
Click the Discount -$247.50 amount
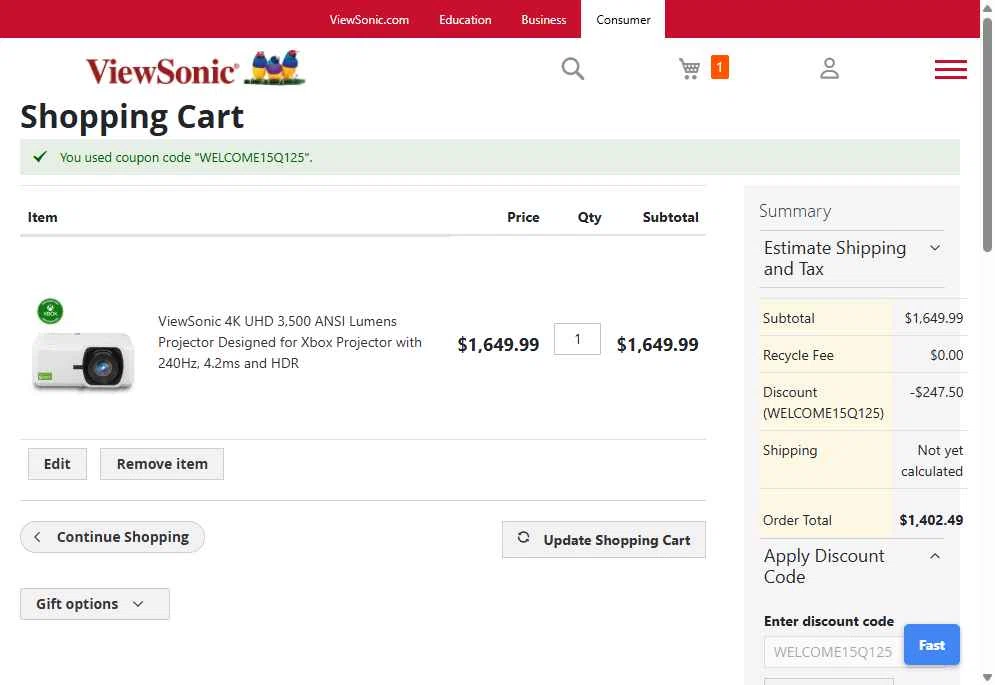point(936,392)
